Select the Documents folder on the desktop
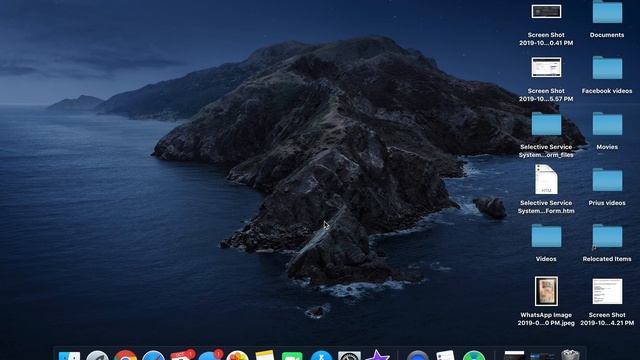 click(x=607, y=12)
